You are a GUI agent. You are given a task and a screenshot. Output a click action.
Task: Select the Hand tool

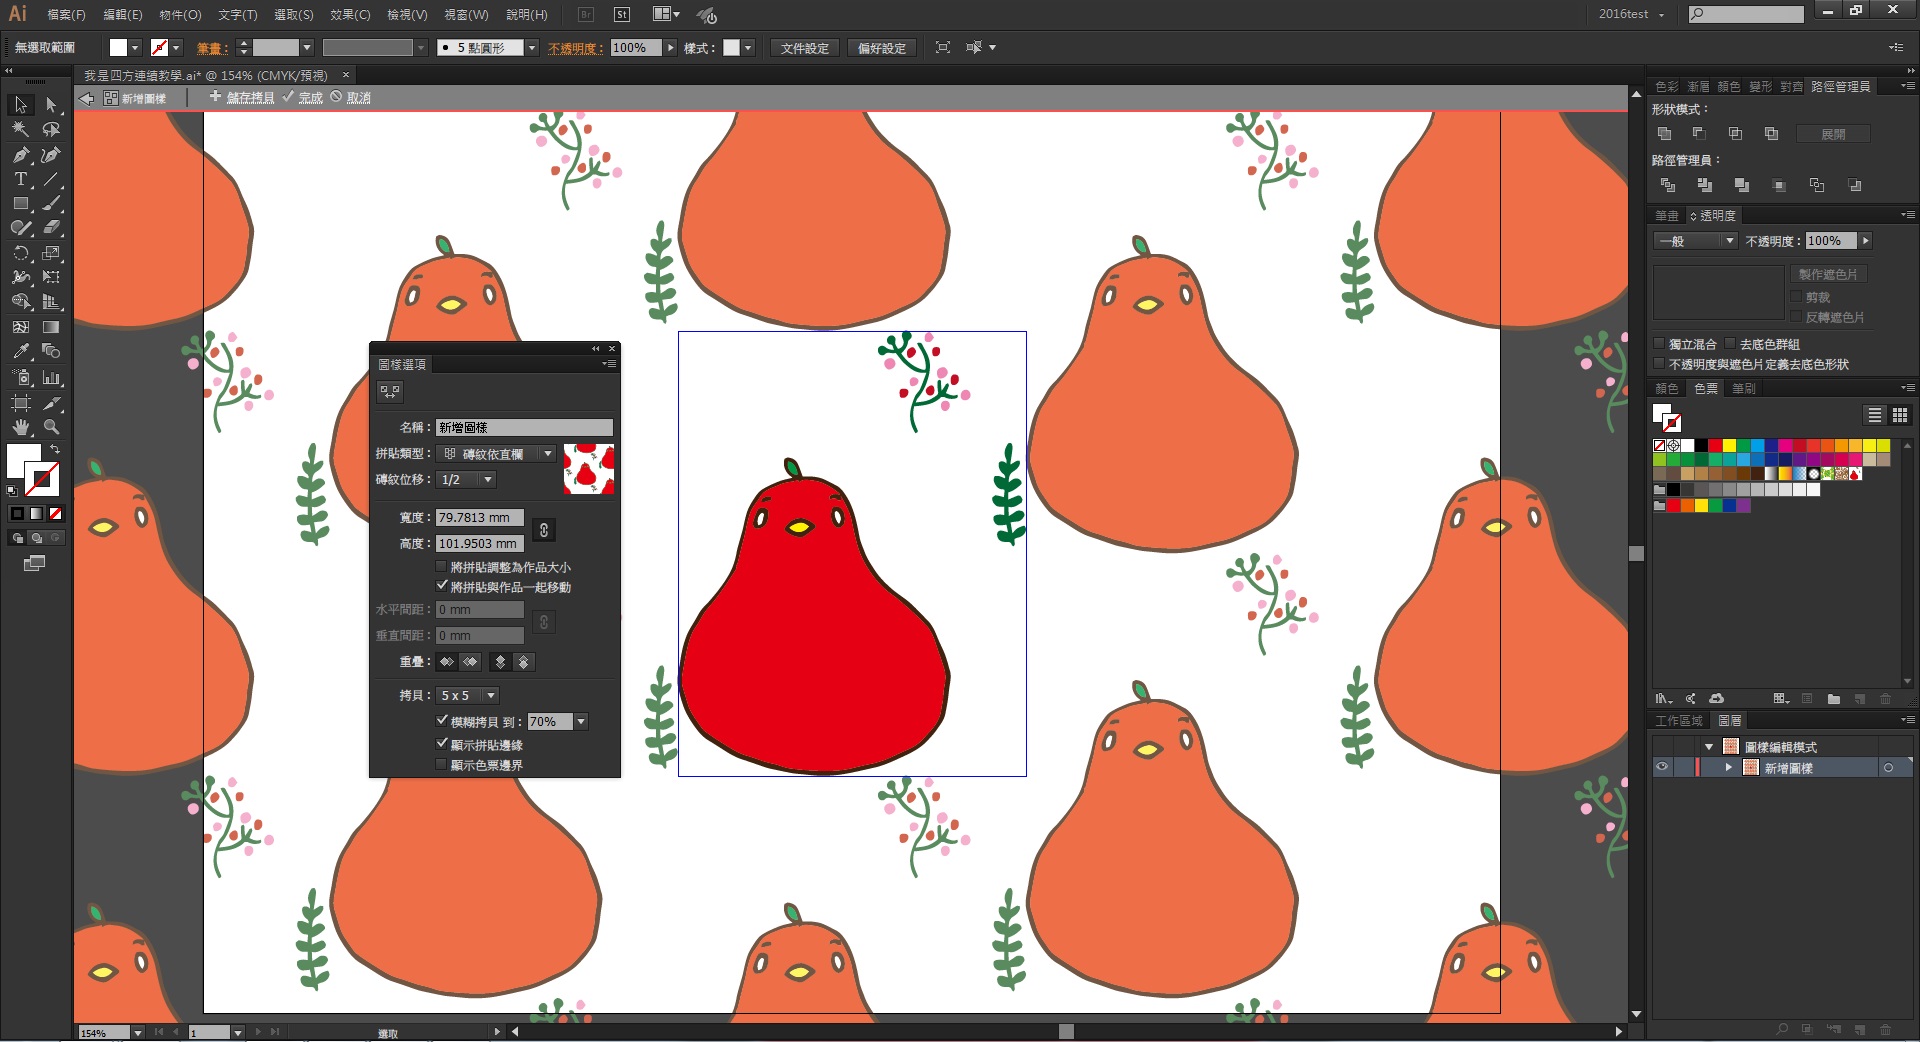20,427
